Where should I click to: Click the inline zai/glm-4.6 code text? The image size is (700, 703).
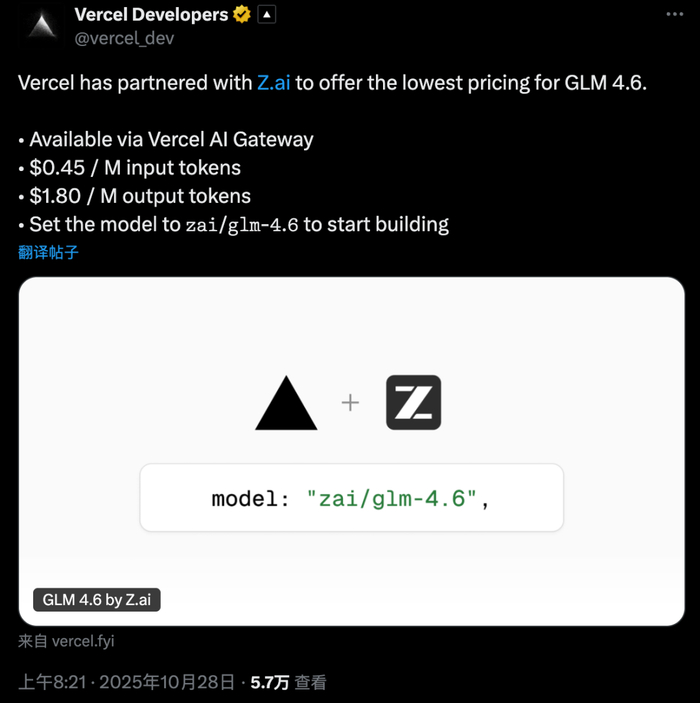point(242,225)
